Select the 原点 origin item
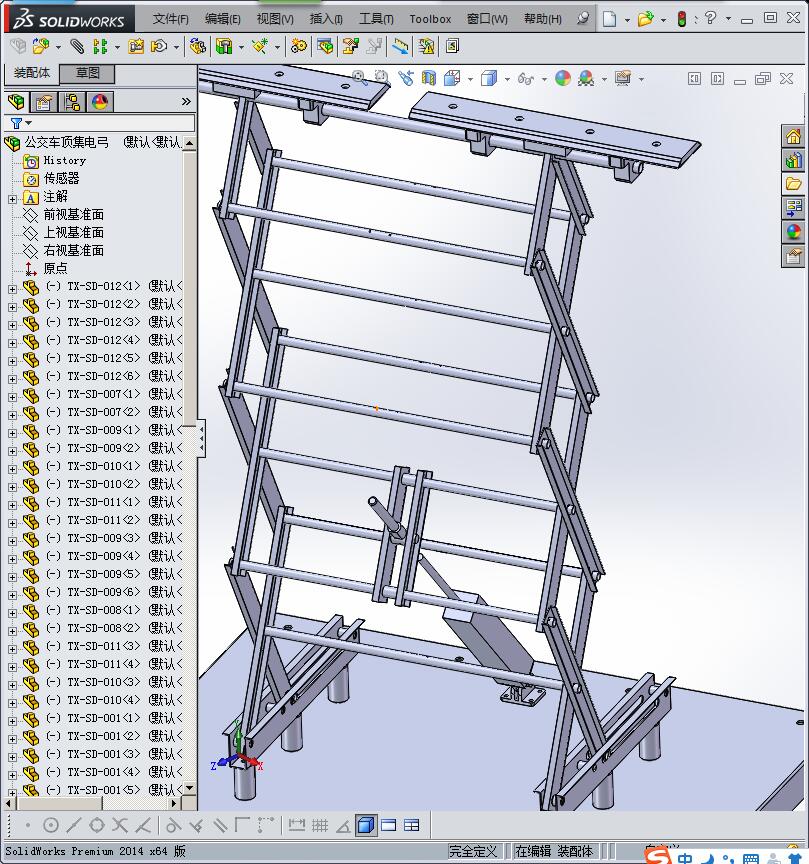809x864 pixels. pos(55,268)
